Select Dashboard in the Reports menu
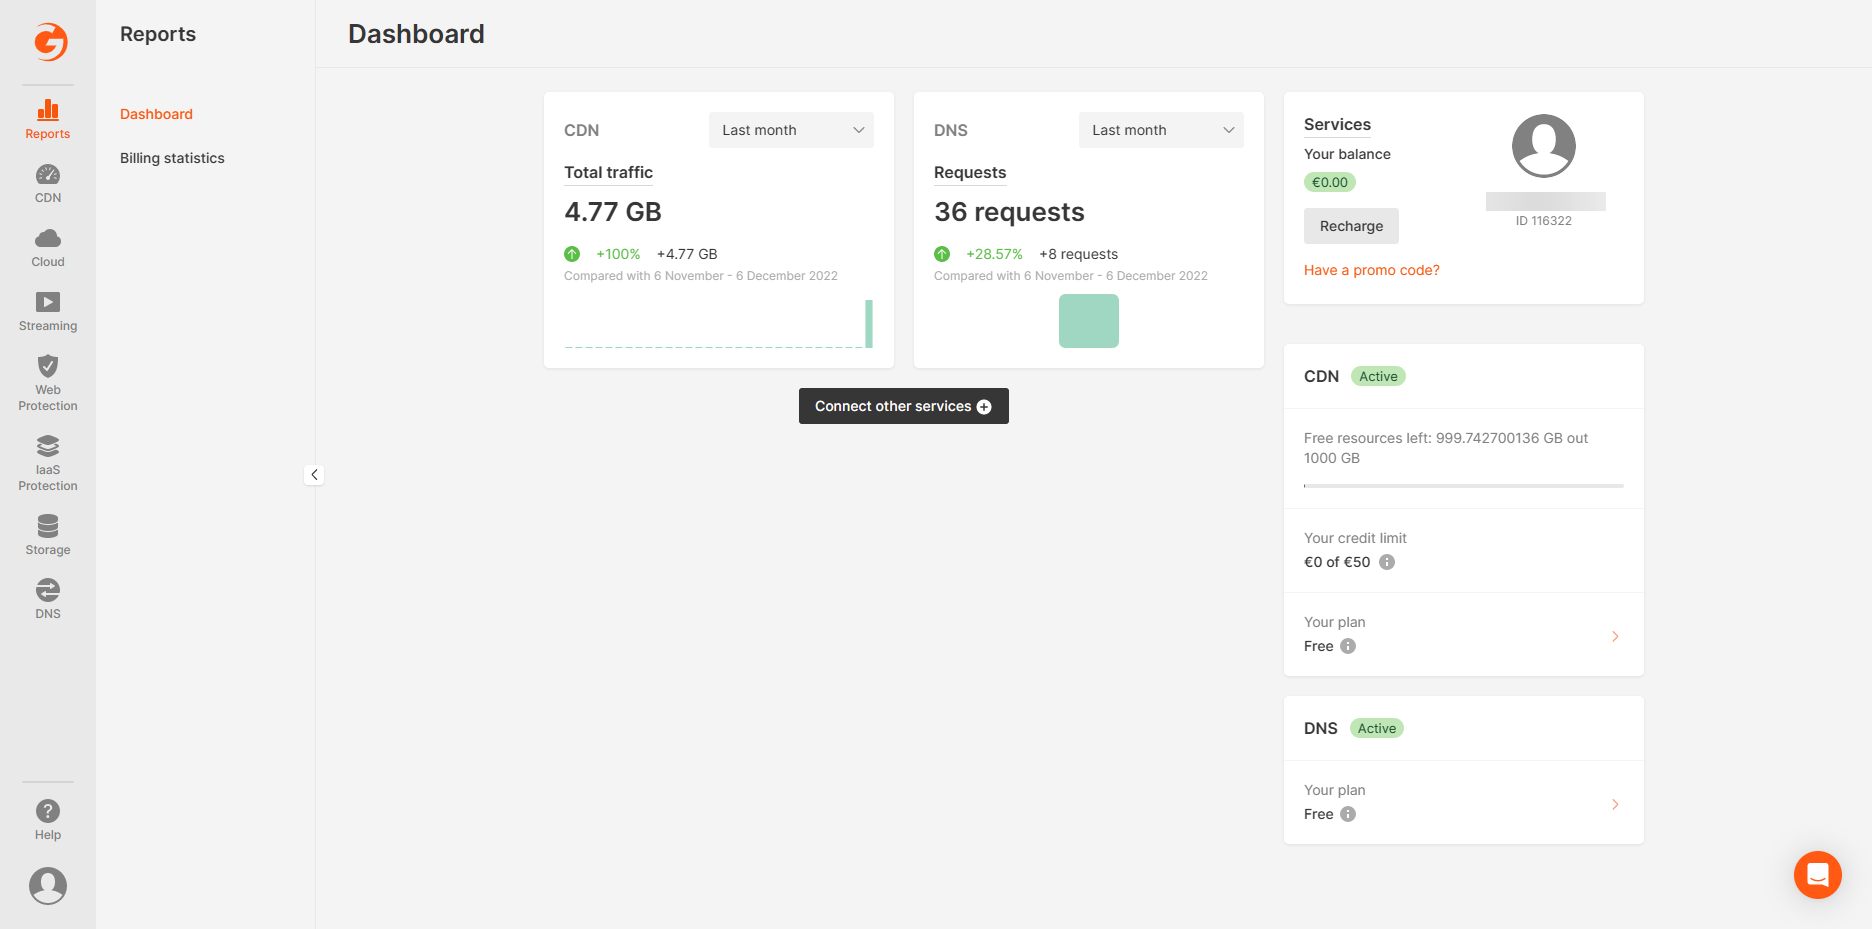The image size is (1872, 929). click(x=156, y=114)
